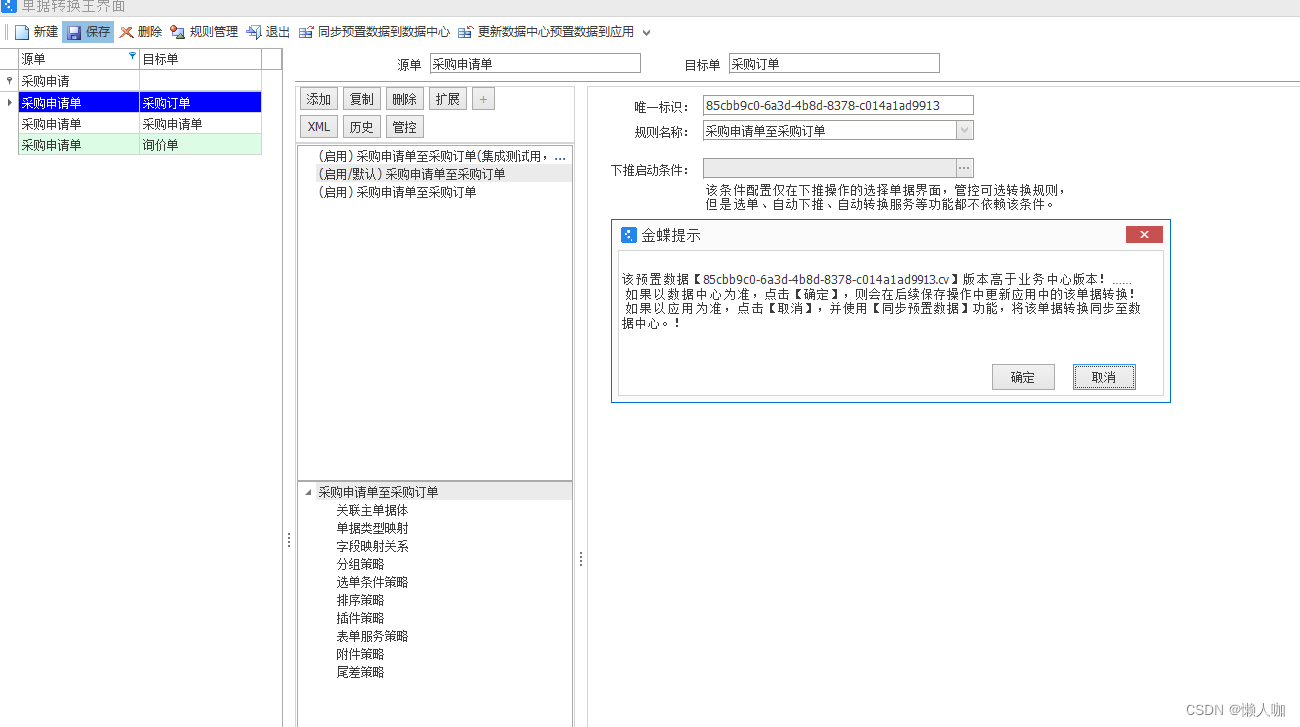Close the 金蝶提示 dialog with red X
This screenshot has height=727, width=1300.
[x=1144, y=235]
